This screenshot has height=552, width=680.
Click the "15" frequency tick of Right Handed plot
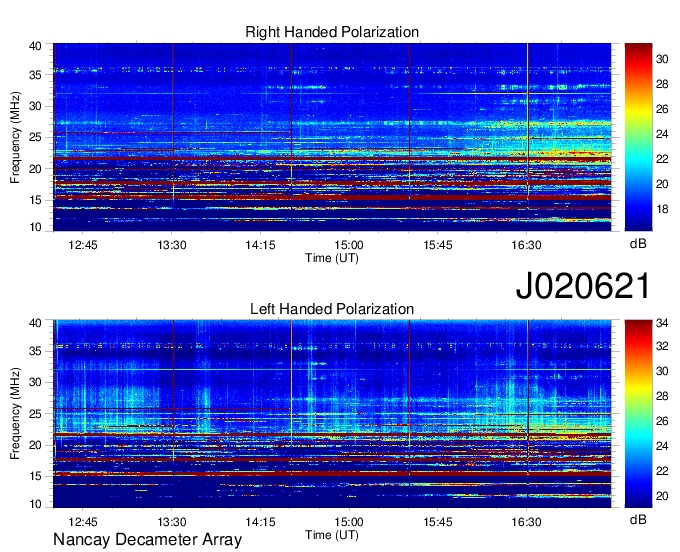[x=36, y=200]
